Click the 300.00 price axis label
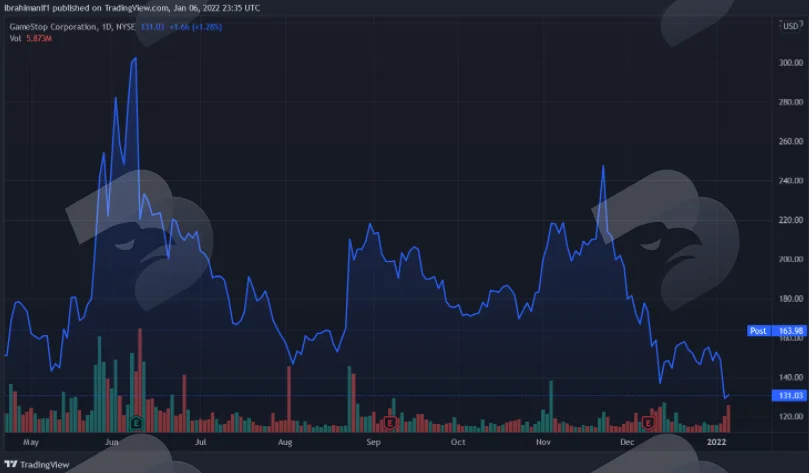Viewport: 809px width, 473px height. coord(790,62)
